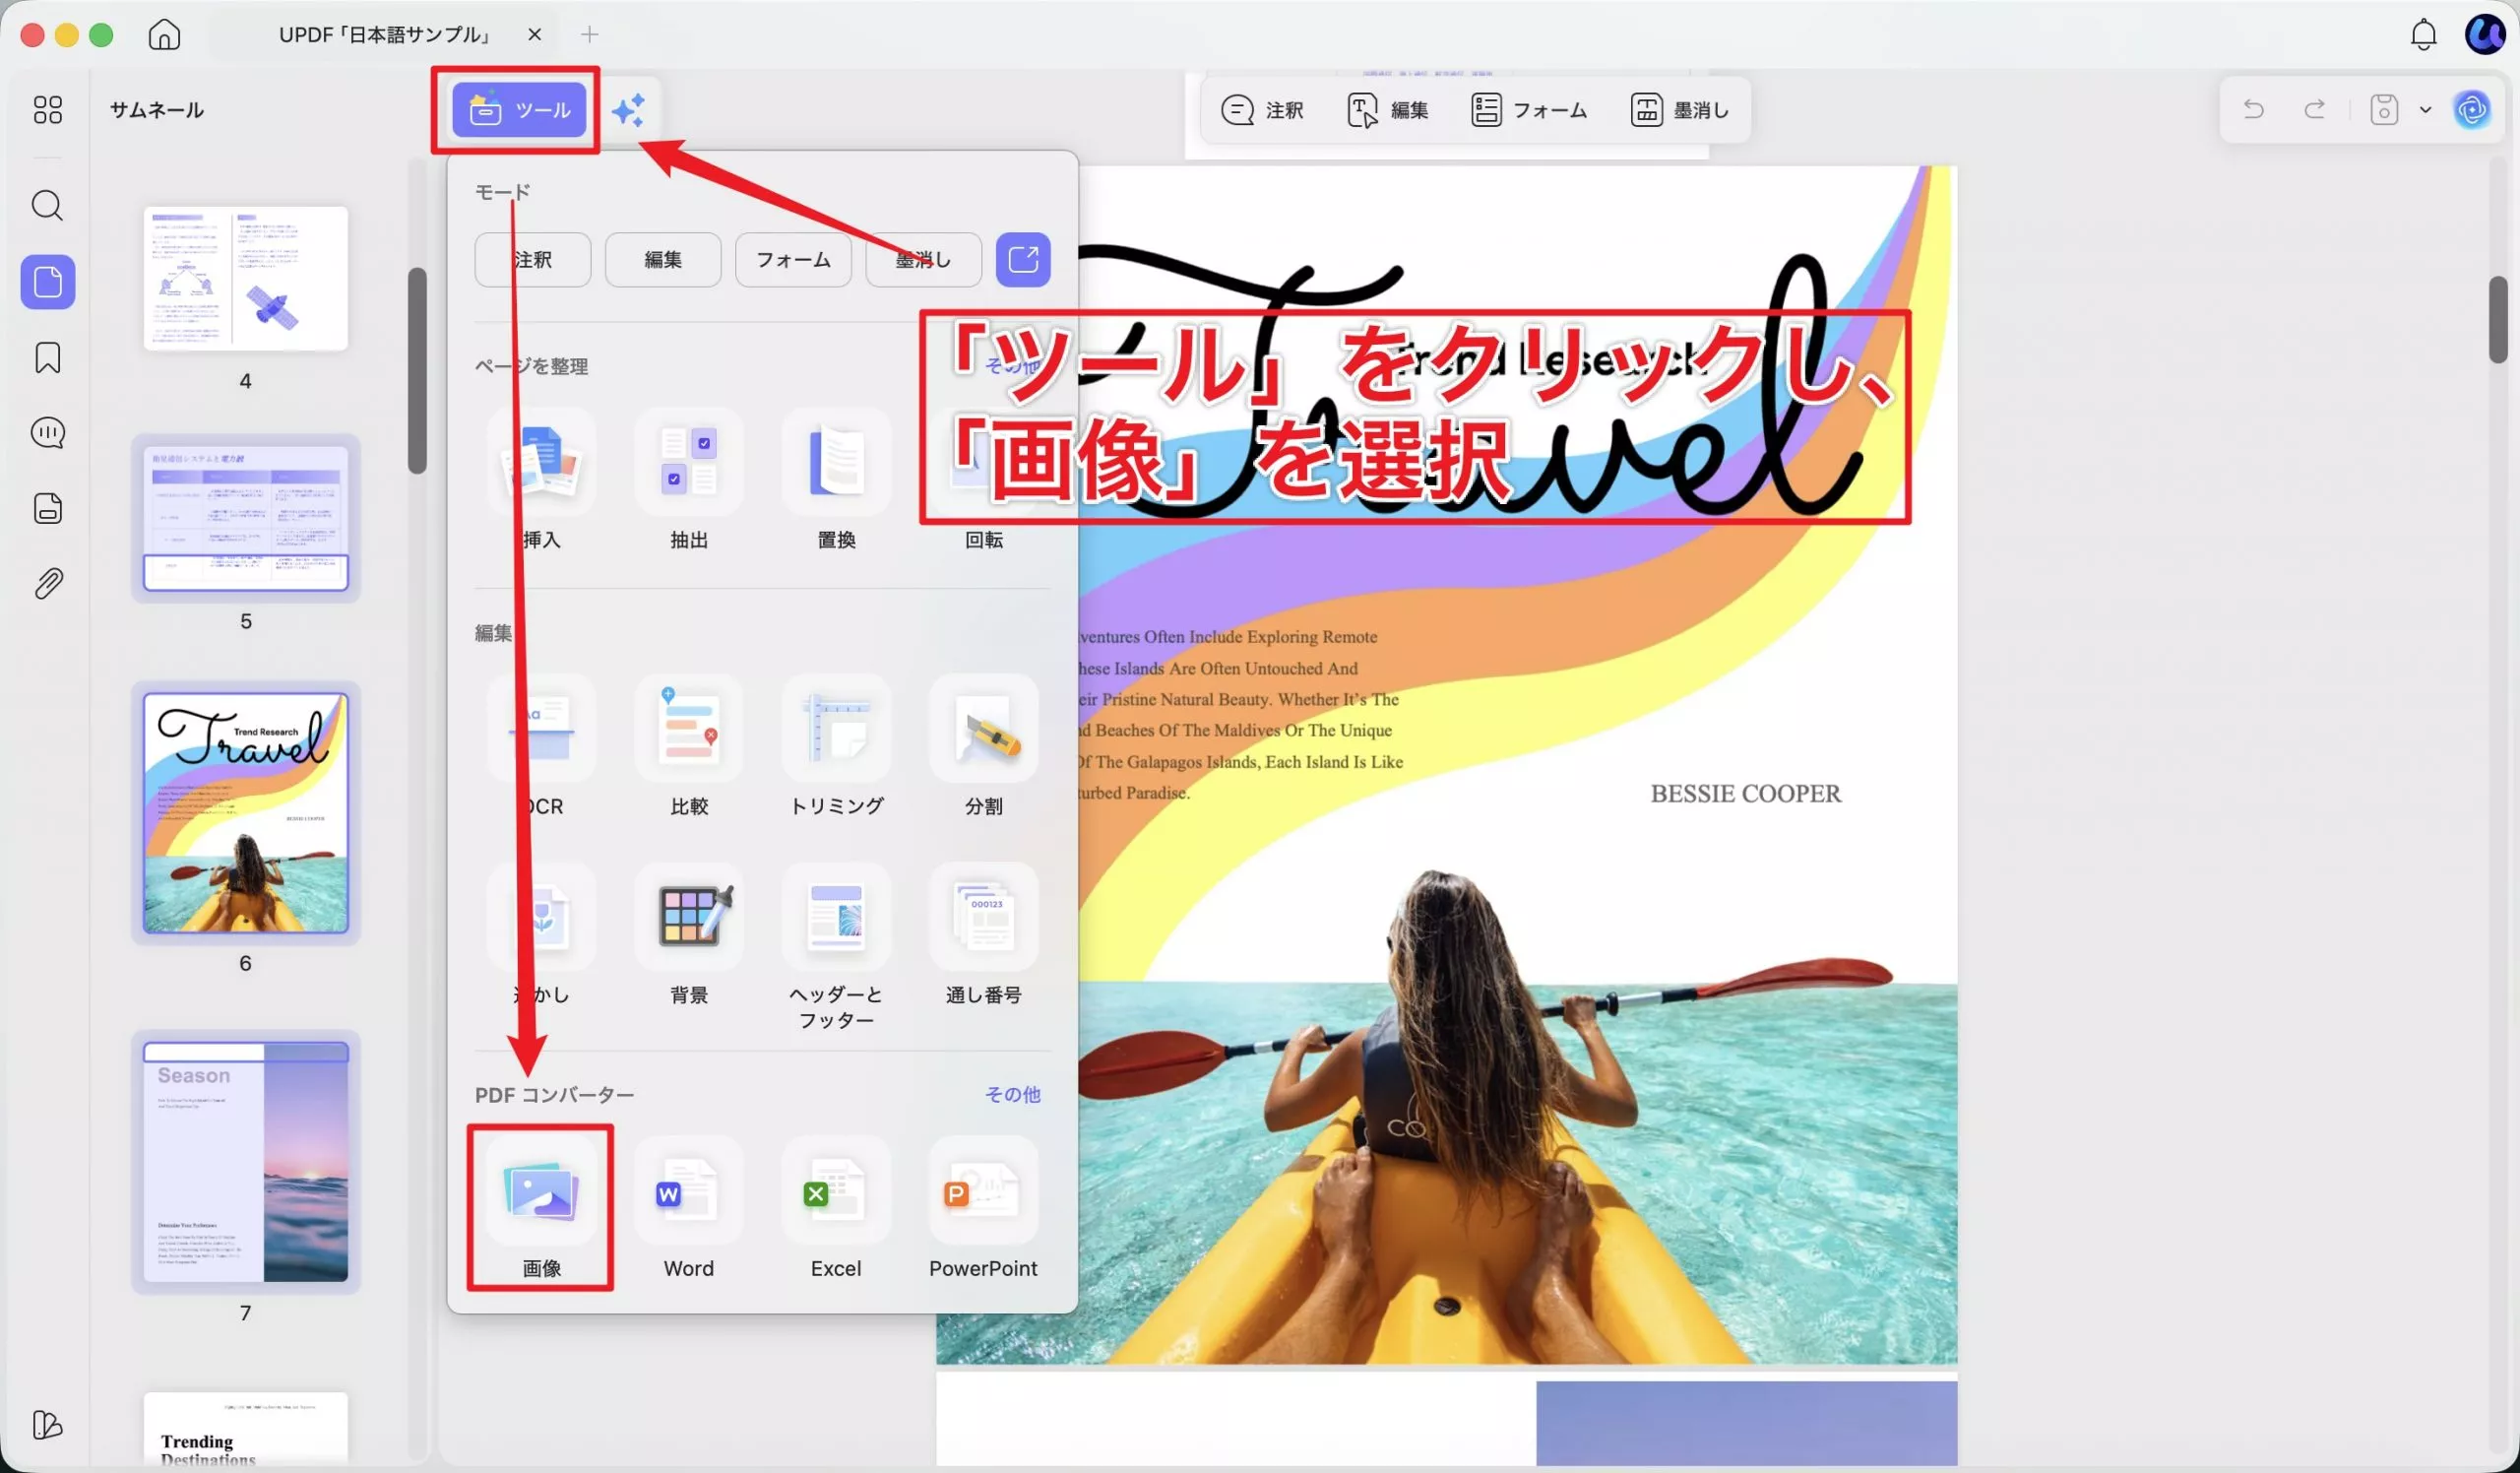Open the sidebar grid view icon
The image size is (2520, 1473).
pyautogui.click(x=47, y=109)
